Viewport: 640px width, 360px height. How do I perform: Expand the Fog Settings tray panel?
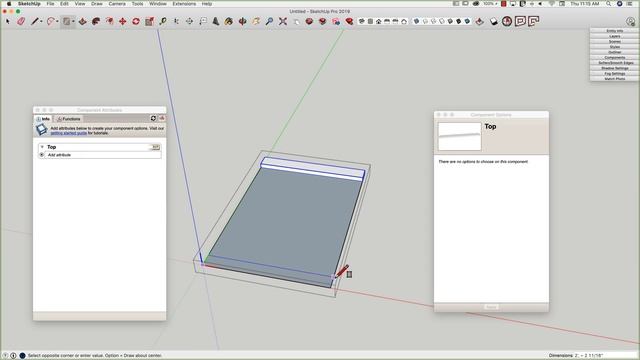pos(614,73)
